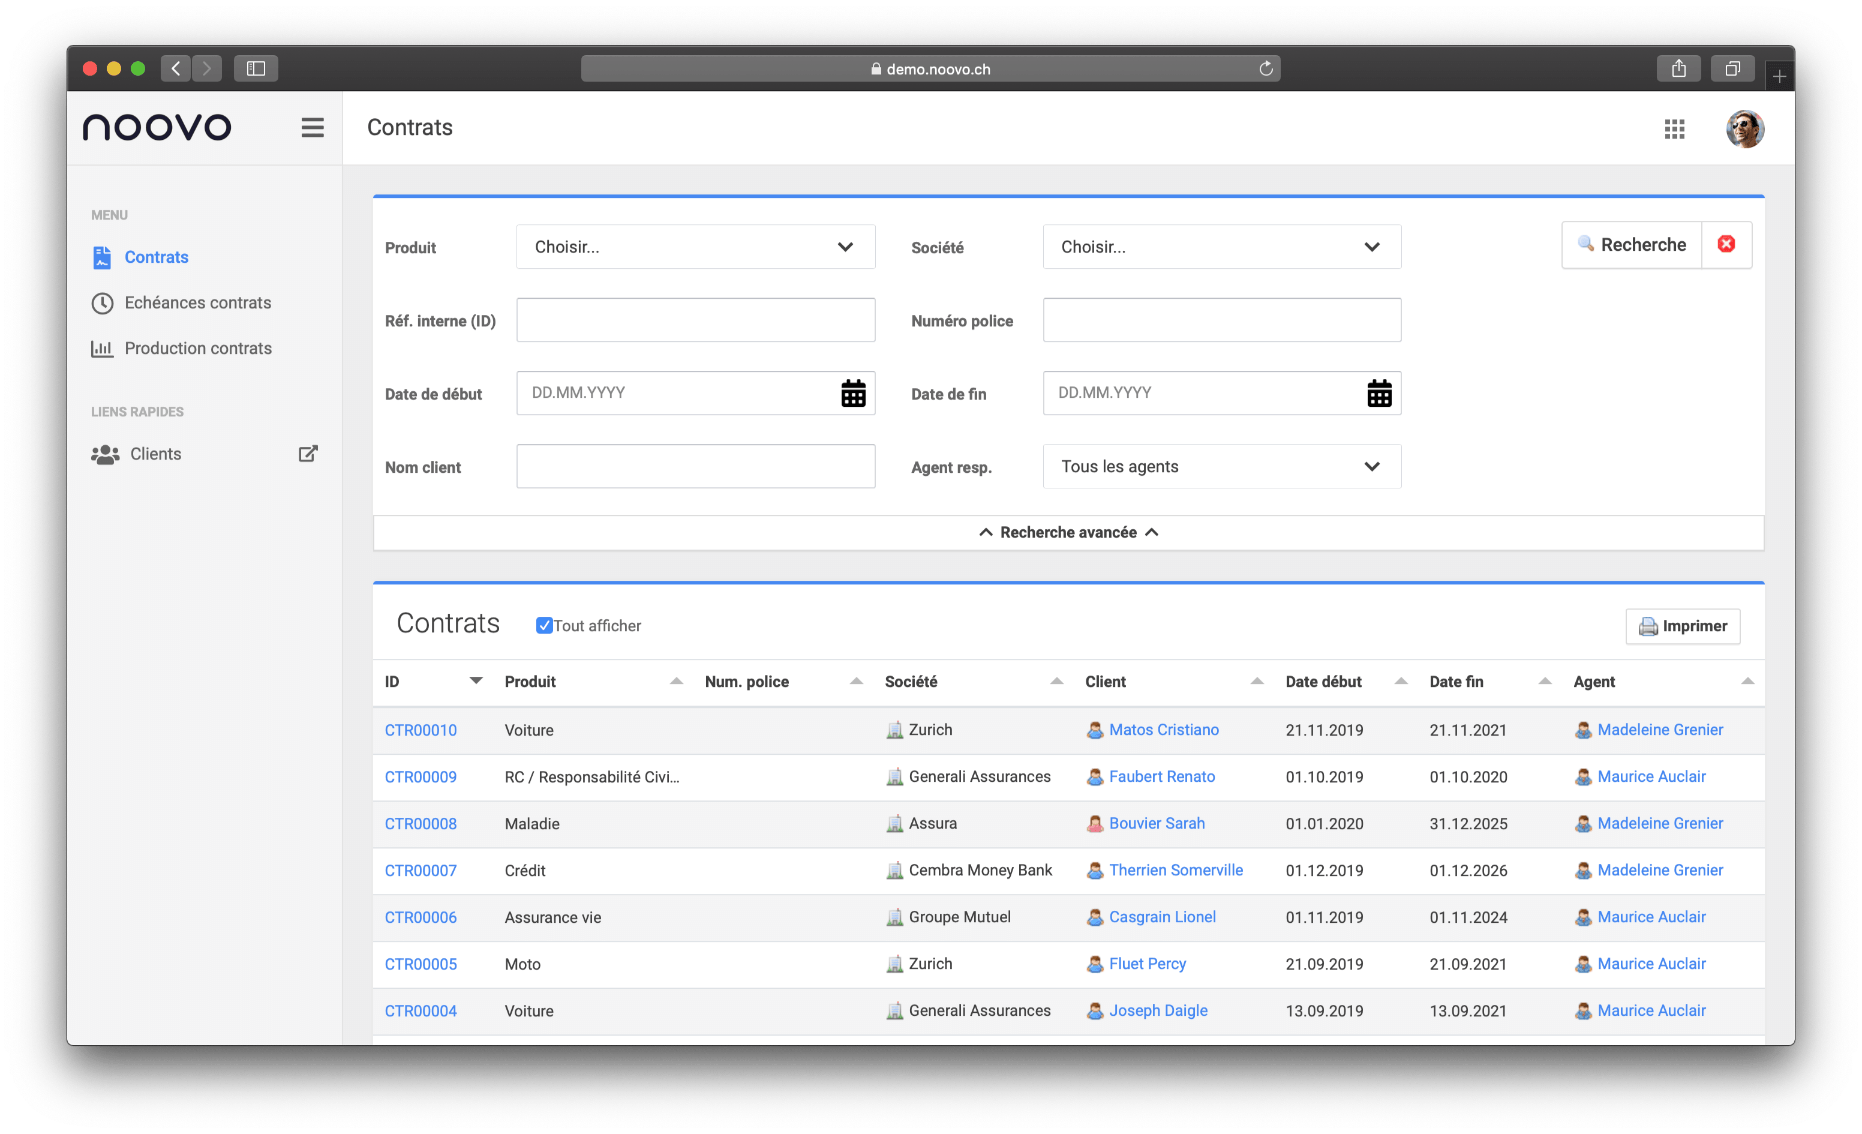Reload the page in browser address bar

click(x=1266, y=69)
